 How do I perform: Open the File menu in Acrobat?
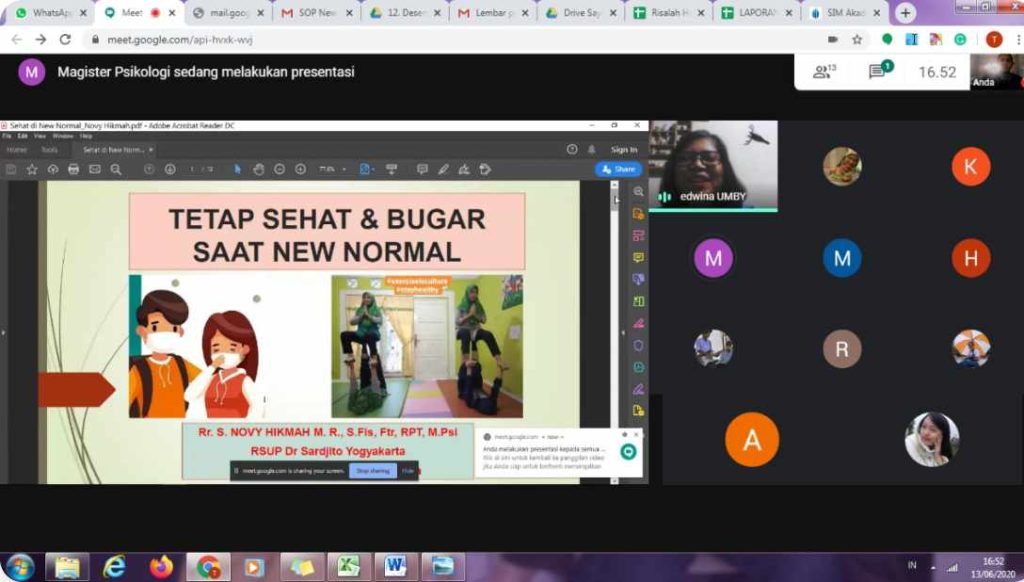pyautogui.click(x=7, y=137)
